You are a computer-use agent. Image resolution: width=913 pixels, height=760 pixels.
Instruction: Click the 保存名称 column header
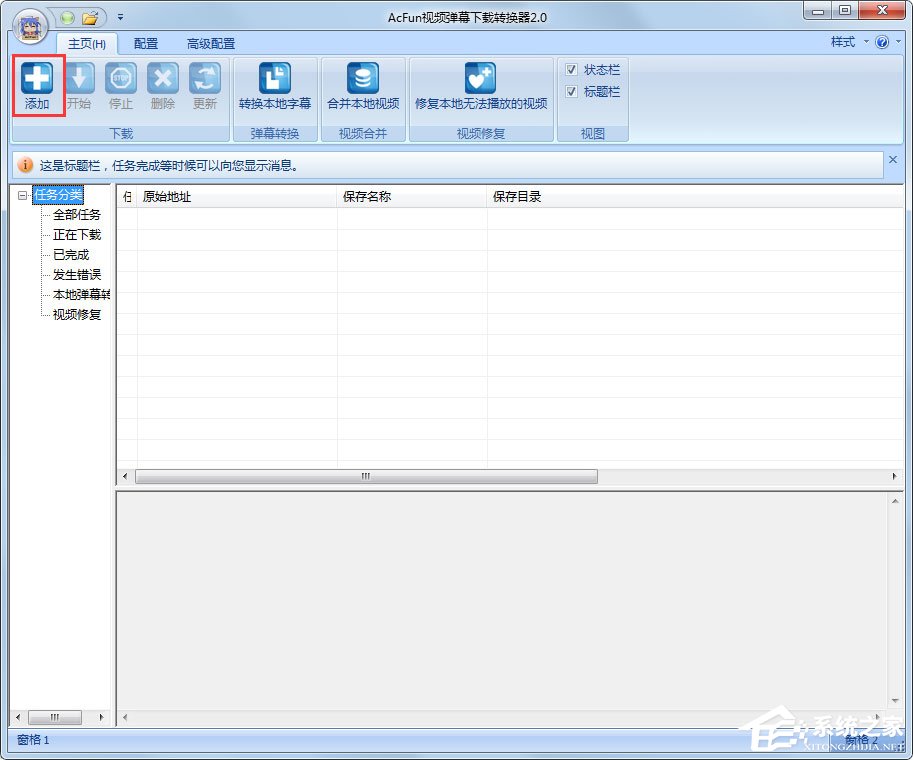(x=412, y=197)
